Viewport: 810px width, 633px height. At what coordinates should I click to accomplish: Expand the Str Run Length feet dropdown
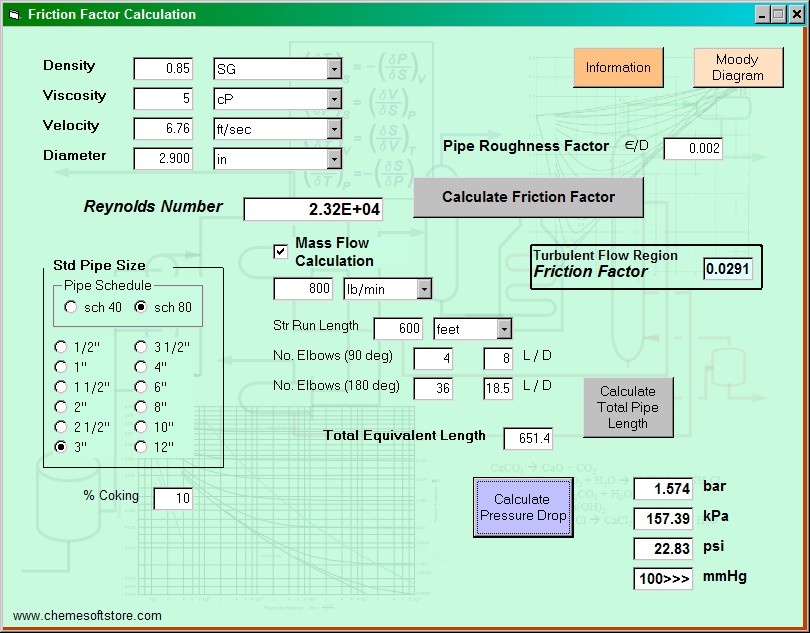click(504, 329)
